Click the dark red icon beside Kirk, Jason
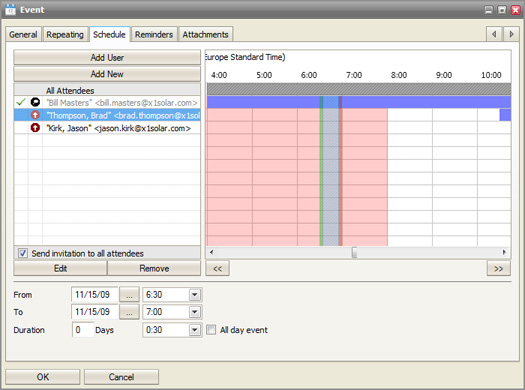Image resolution: width=525 pixels, height=390 pixels. tap(35, 128)
